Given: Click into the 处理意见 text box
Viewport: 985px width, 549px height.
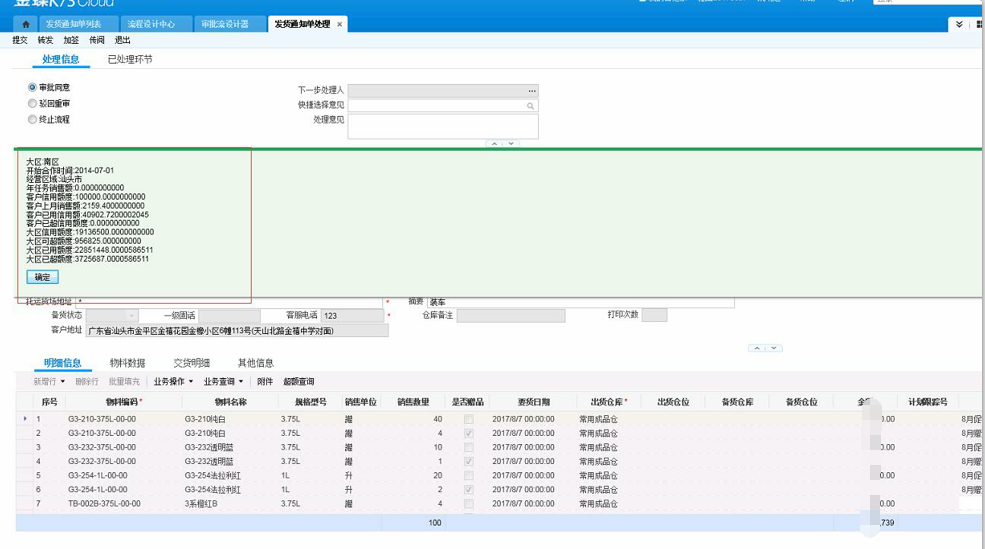Looking at the screenshot, I should point(443,126).
